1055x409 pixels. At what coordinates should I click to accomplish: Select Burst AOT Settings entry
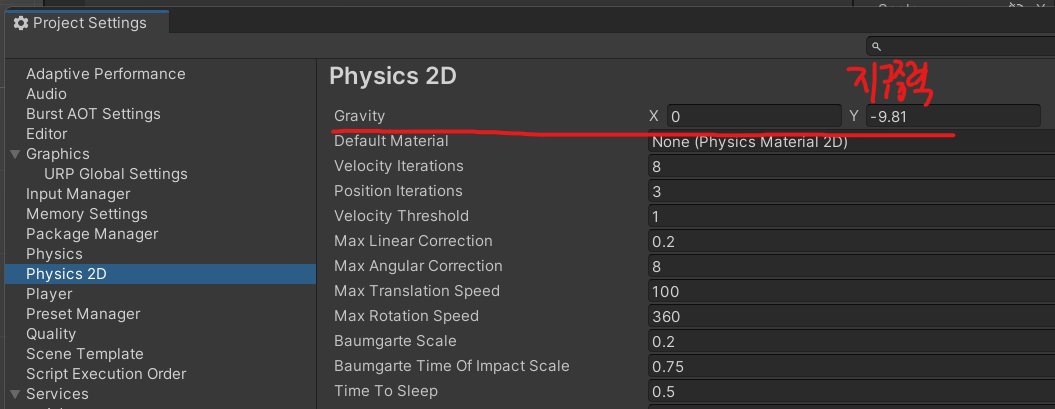93,114
